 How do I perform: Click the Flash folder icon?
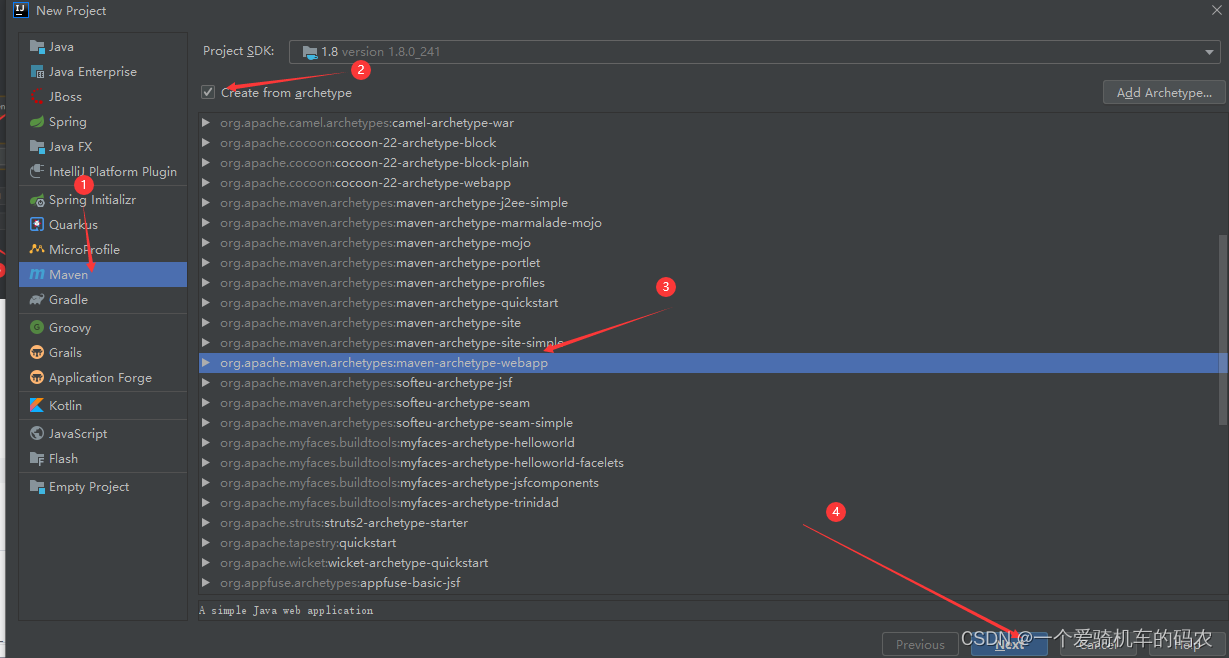(37, 459)
